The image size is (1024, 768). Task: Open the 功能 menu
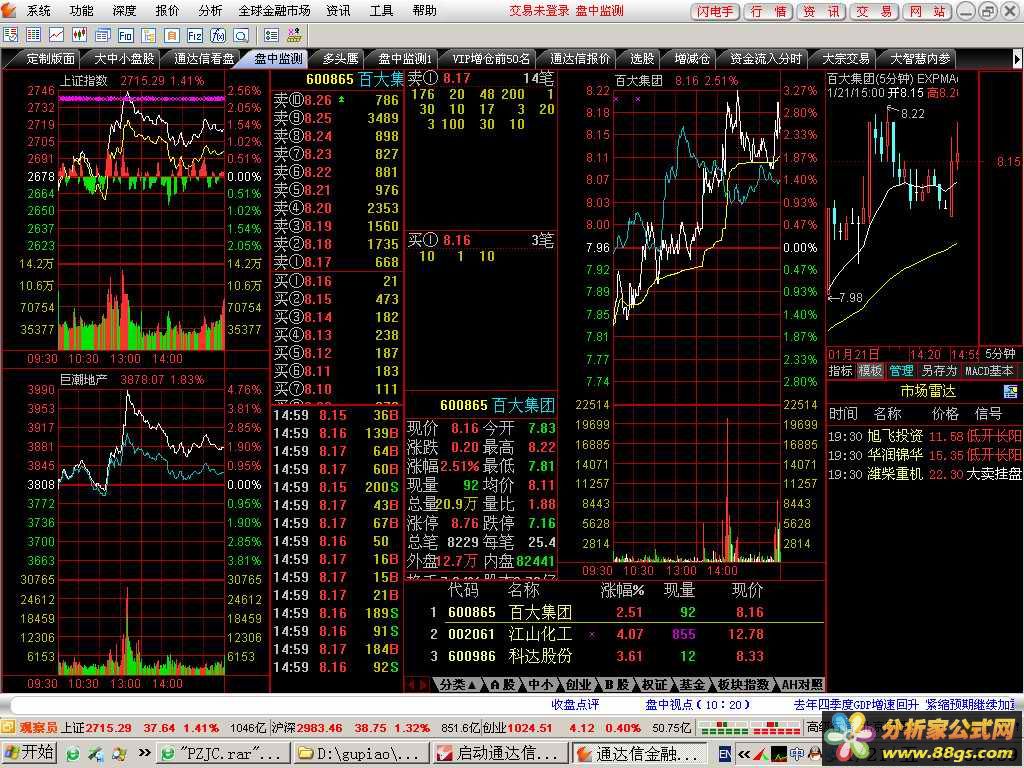click(82, 10)
